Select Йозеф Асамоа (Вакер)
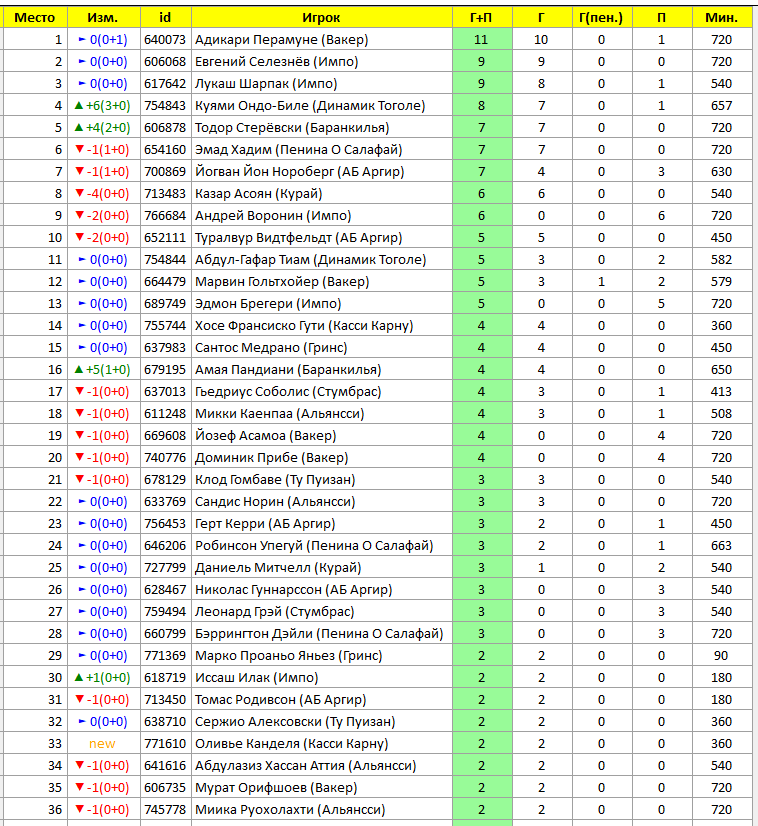 point(265,436)
